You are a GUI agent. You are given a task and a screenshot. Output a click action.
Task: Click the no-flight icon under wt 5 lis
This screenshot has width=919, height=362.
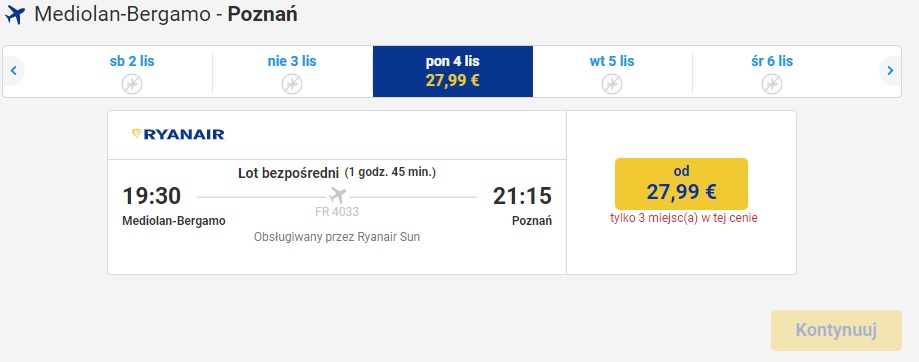(612, 84)
